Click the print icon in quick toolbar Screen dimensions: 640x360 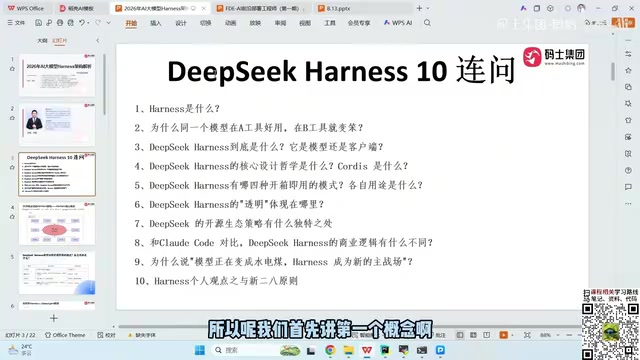(x=60, y=23)
